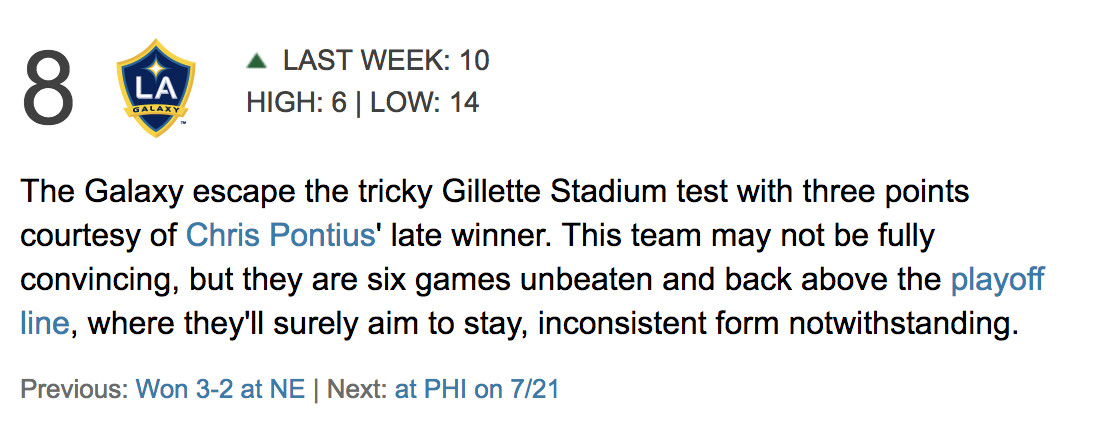Click the 'LOW: 14' ranking value
The image size is (1115, 445).
(425, 103)
